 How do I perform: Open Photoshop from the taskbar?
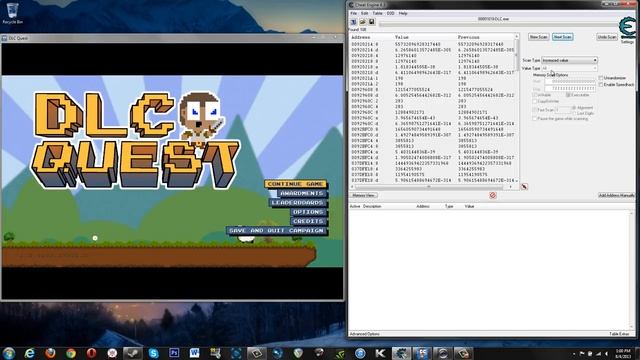[x=174, y=353]
